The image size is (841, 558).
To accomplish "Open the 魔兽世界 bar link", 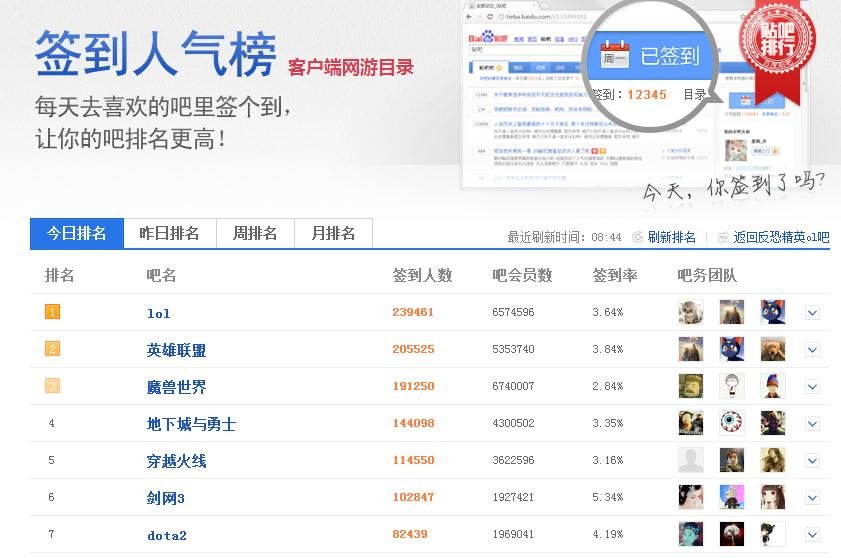I will [176, 387].
